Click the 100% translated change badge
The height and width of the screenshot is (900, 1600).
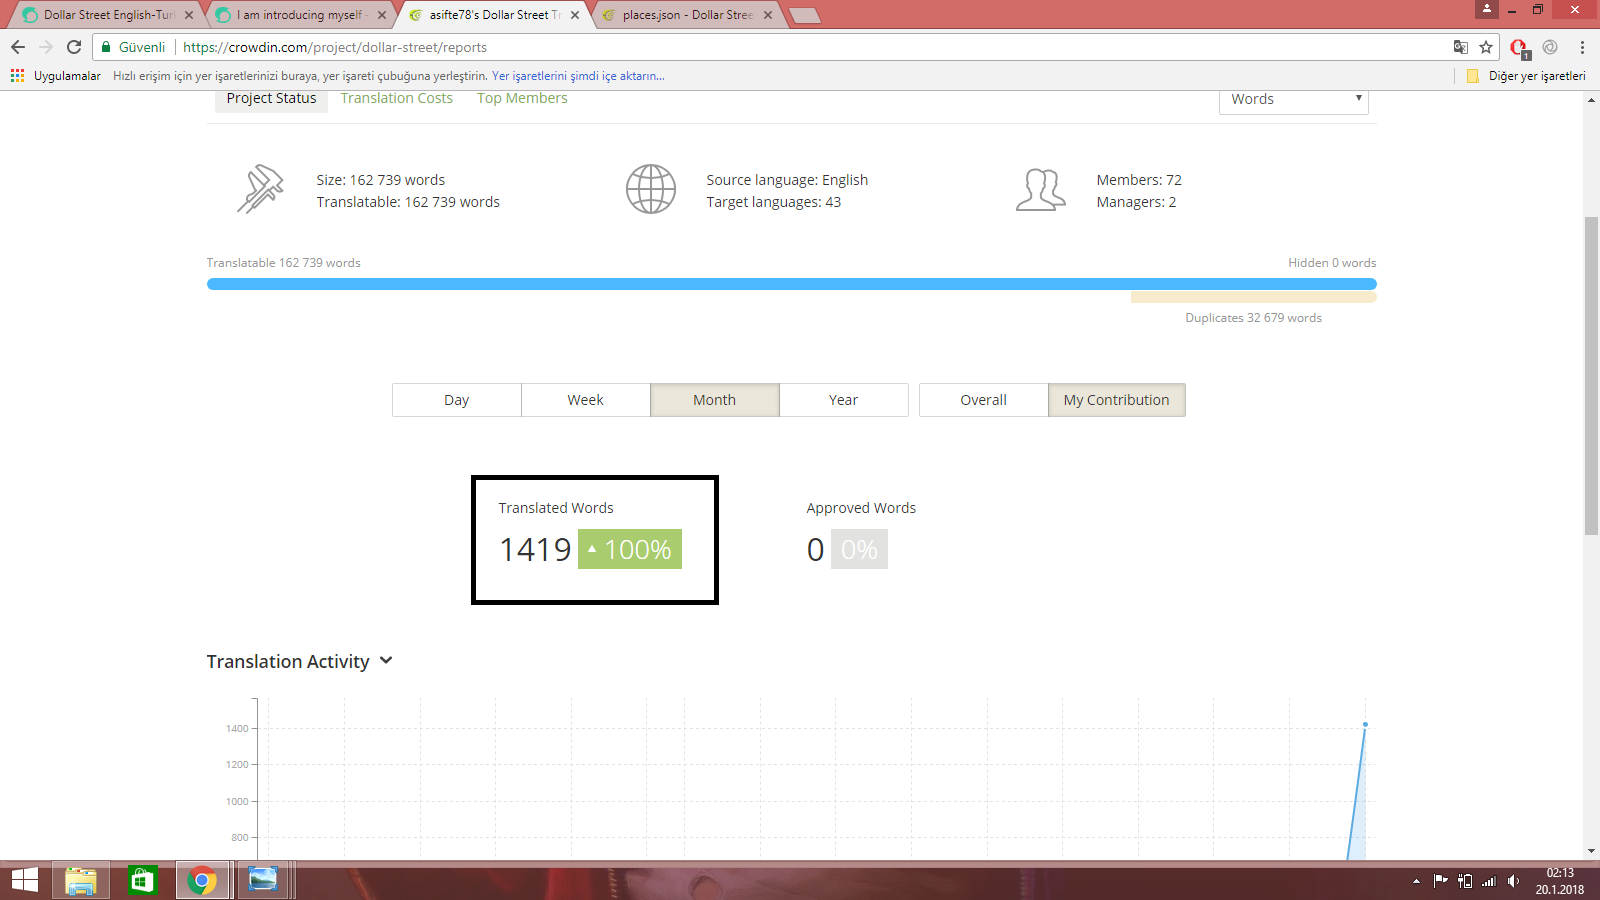pyautogui.click(x=630, y=549)
